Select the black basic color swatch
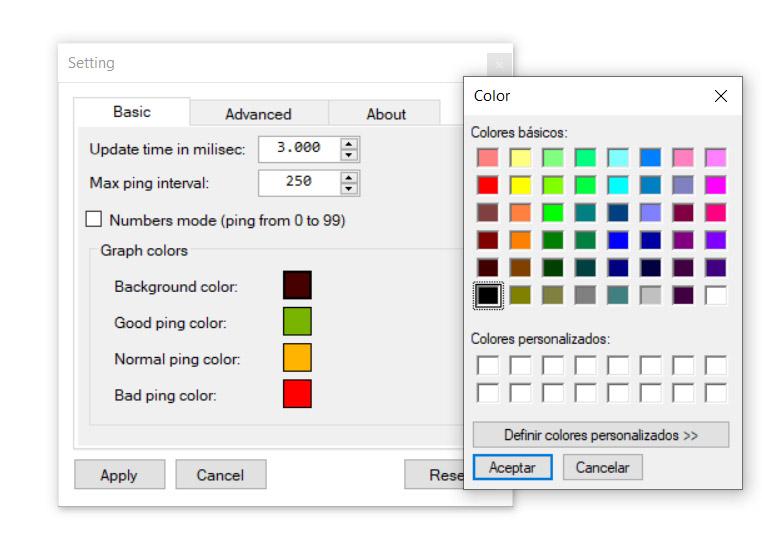The image size is (762, 534). [488, 295]
